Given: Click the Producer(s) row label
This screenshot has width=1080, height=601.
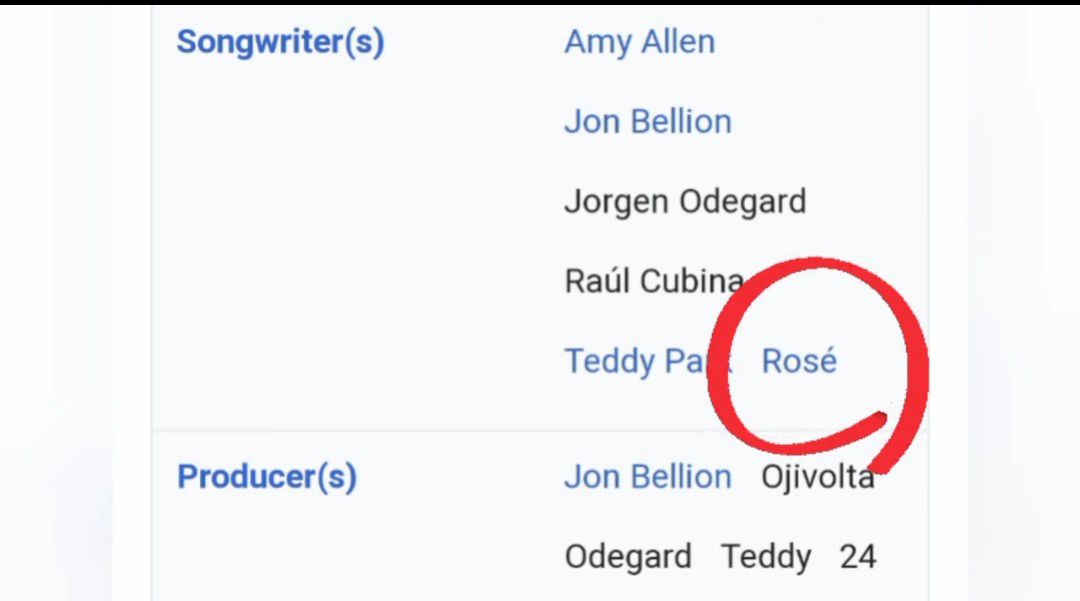Looking at the screenshot, I should tap(266, 477).
